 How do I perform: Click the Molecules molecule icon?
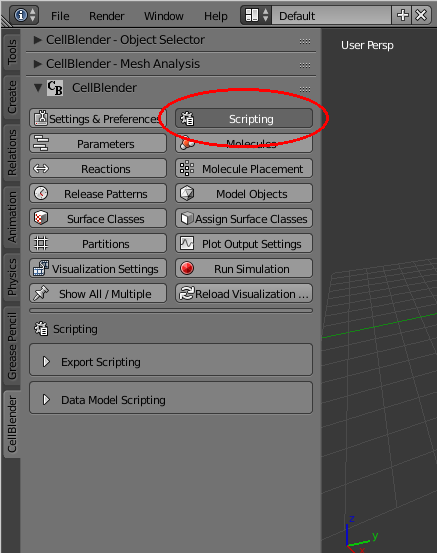pyautogui.click(x=187, y=143)
